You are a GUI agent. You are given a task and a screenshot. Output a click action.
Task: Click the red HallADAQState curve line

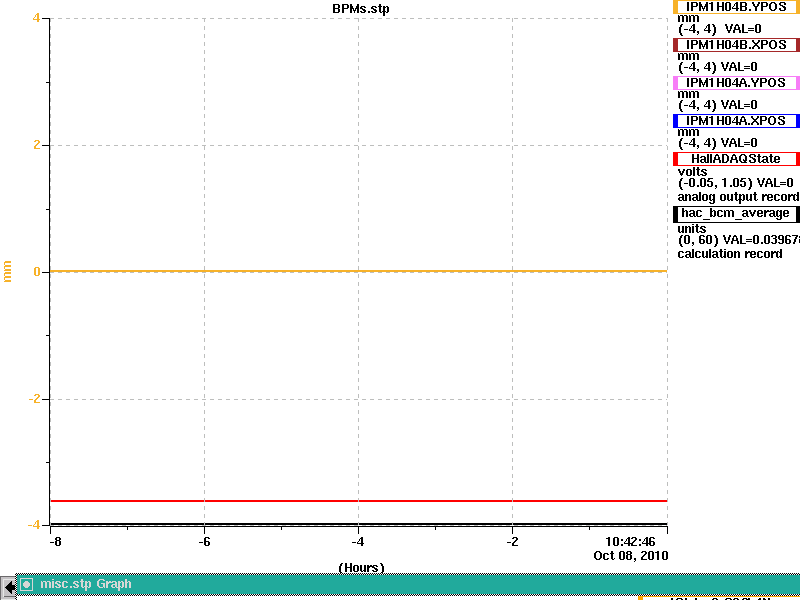(358, 501)
